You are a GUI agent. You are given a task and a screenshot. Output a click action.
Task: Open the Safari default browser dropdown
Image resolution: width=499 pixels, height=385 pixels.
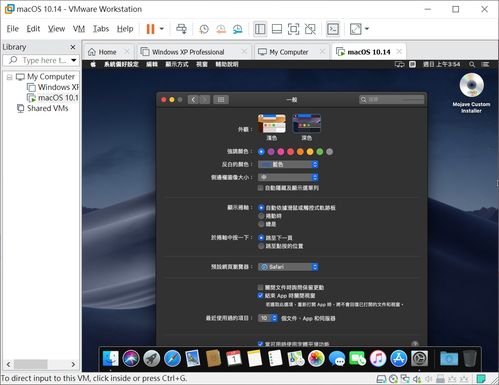[x=288, y=267]
